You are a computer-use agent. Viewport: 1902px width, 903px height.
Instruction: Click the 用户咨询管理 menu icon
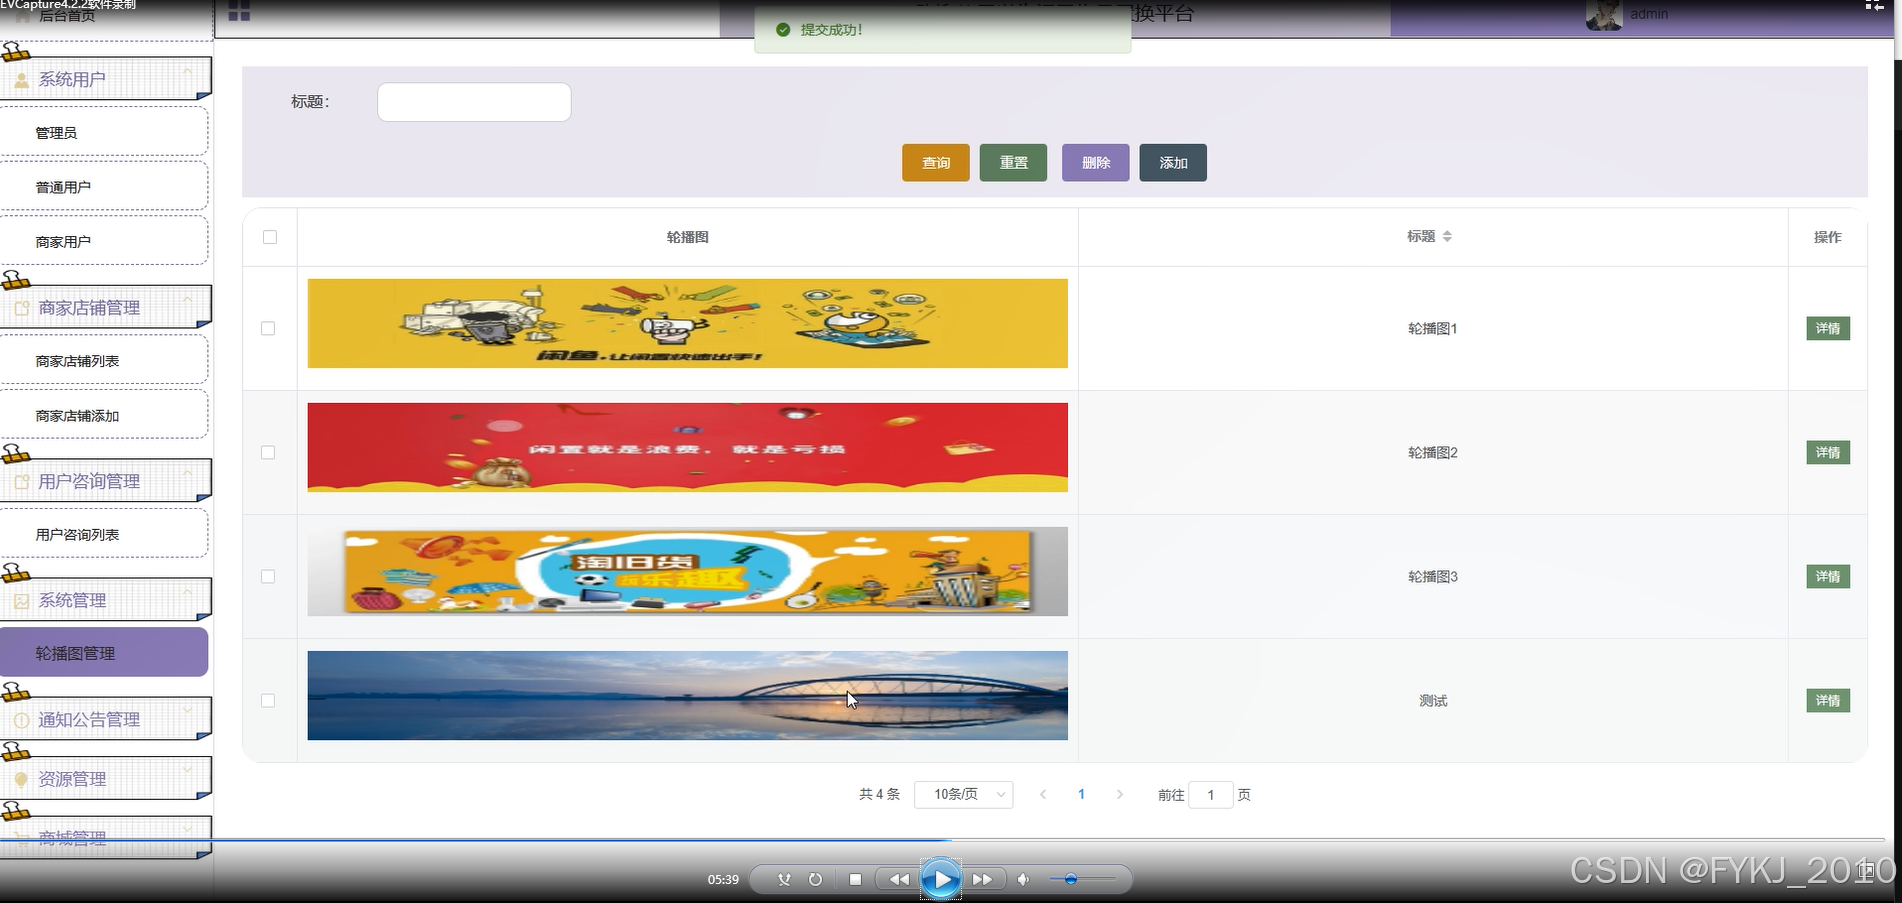coord(21,482)
